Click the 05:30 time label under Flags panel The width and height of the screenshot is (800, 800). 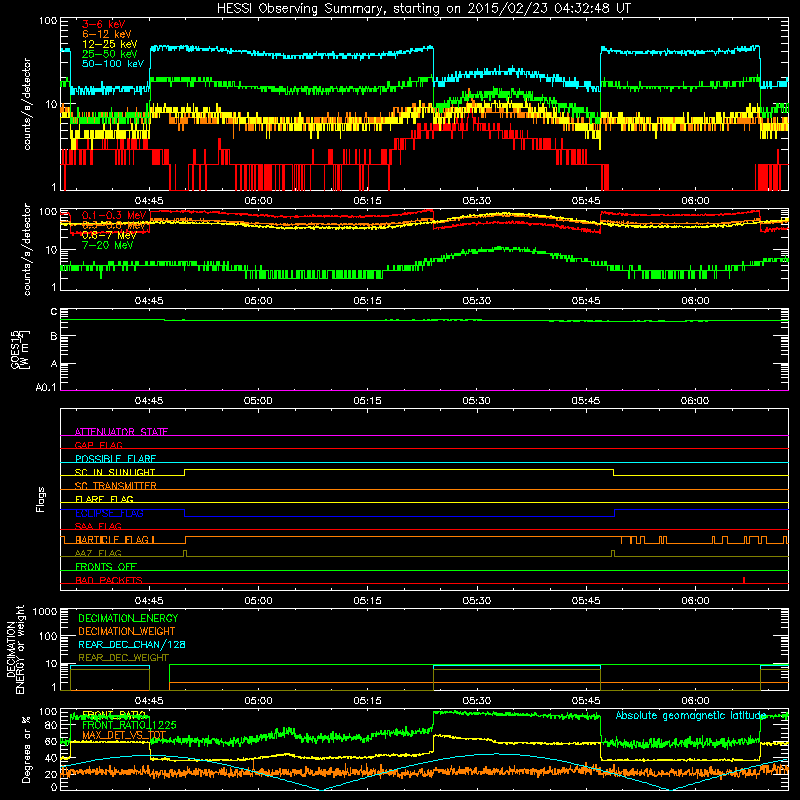coord(477,601)
